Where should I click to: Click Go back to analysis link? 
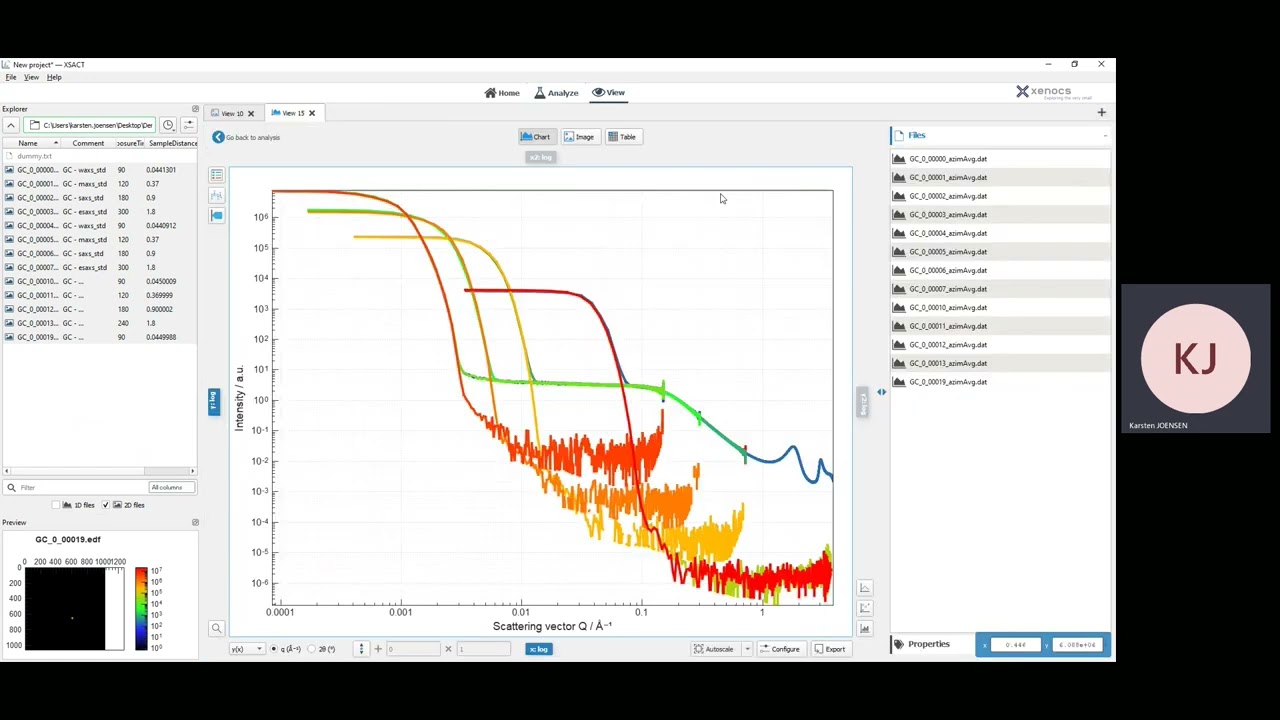click(x=253, y=137)
